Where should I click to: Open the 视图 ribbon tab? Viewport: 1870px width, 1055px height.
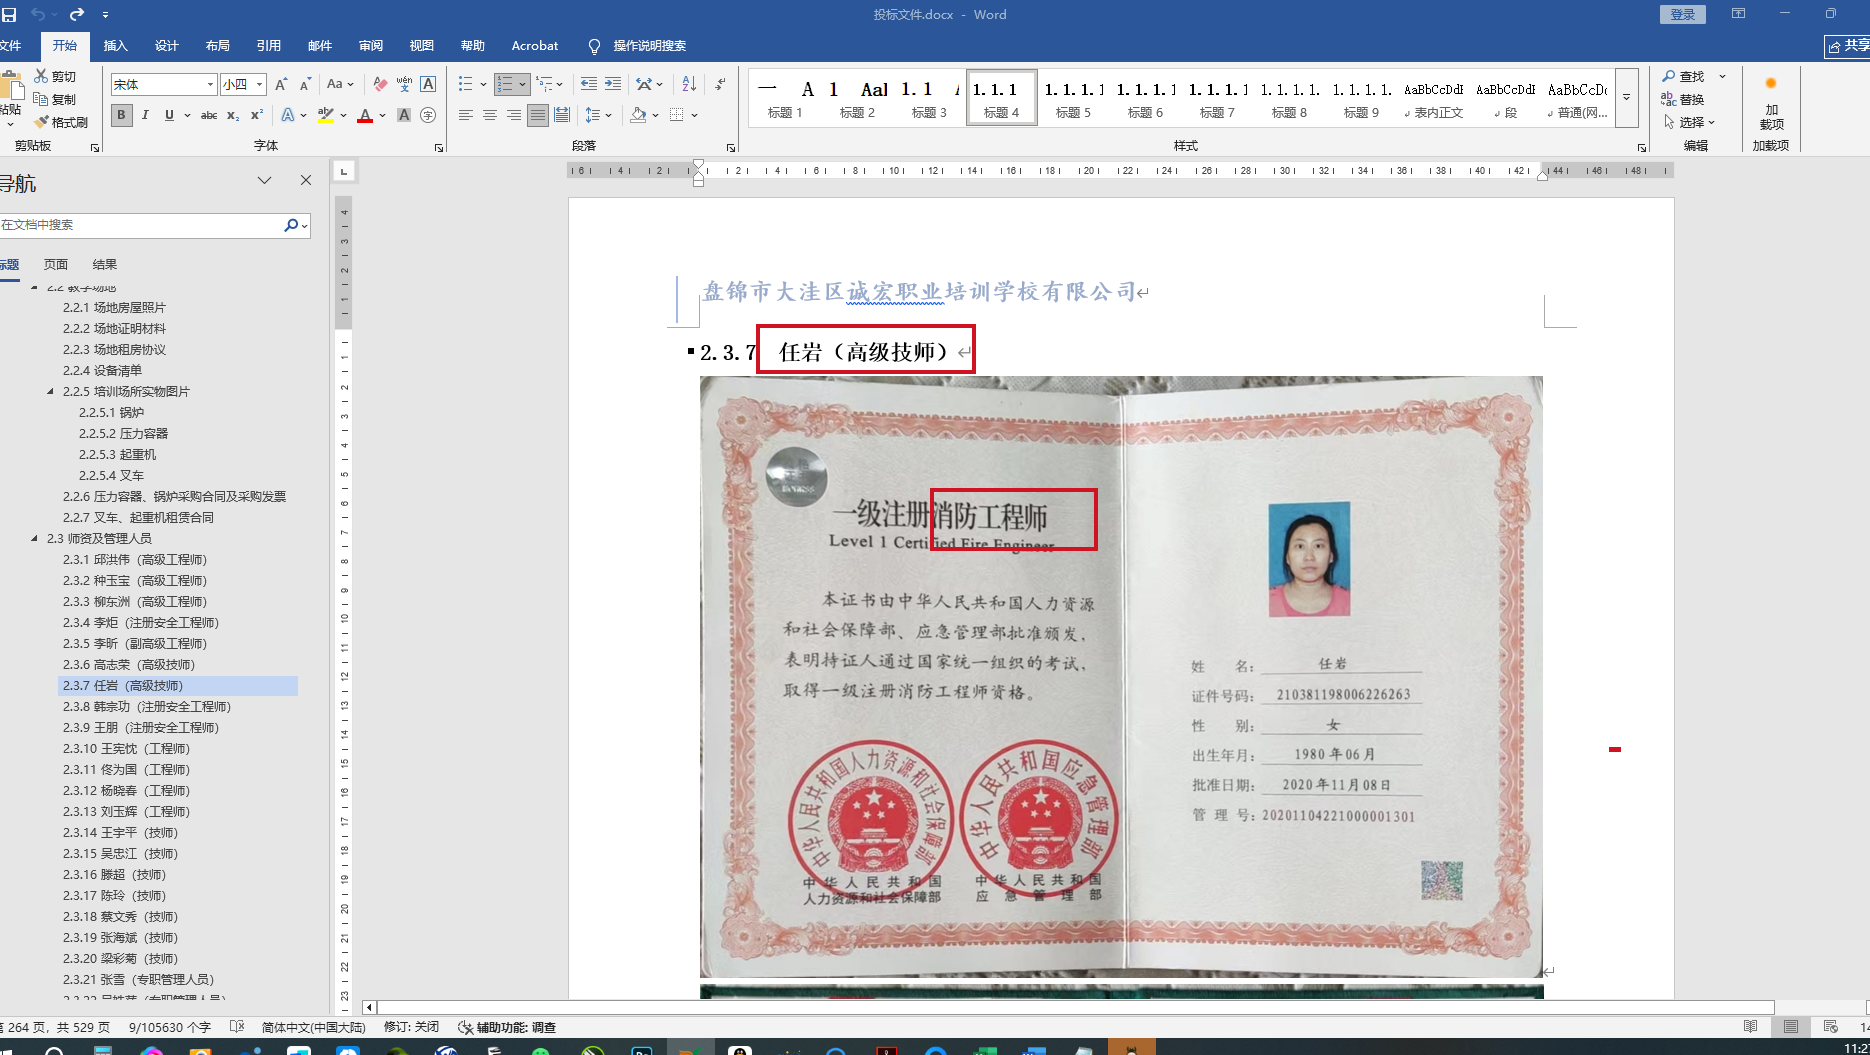pos(422,46)
